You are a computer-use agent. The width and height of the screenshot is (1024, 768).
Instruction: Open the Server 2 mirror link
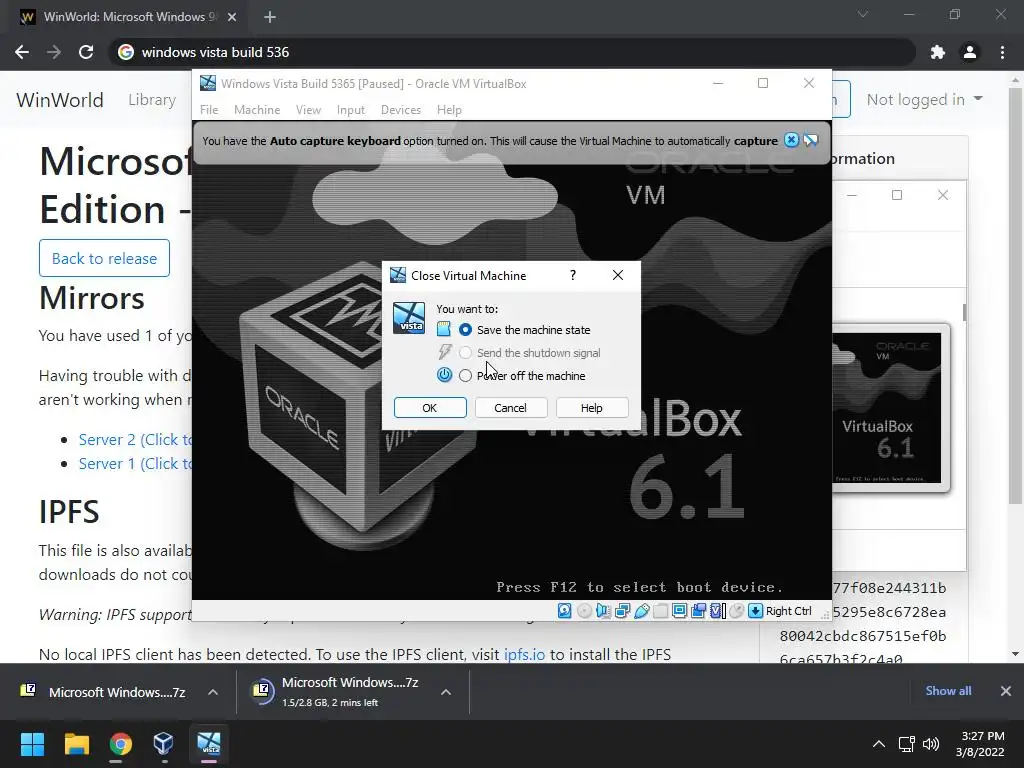point(135,440)
